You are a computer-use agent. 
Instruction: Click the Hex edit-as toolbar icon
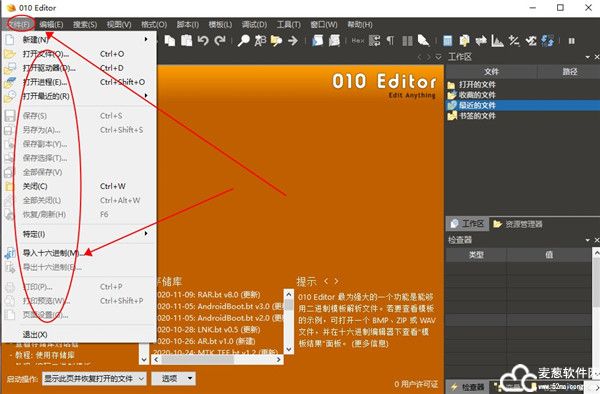pyautogui.click(x=358, y=41)
